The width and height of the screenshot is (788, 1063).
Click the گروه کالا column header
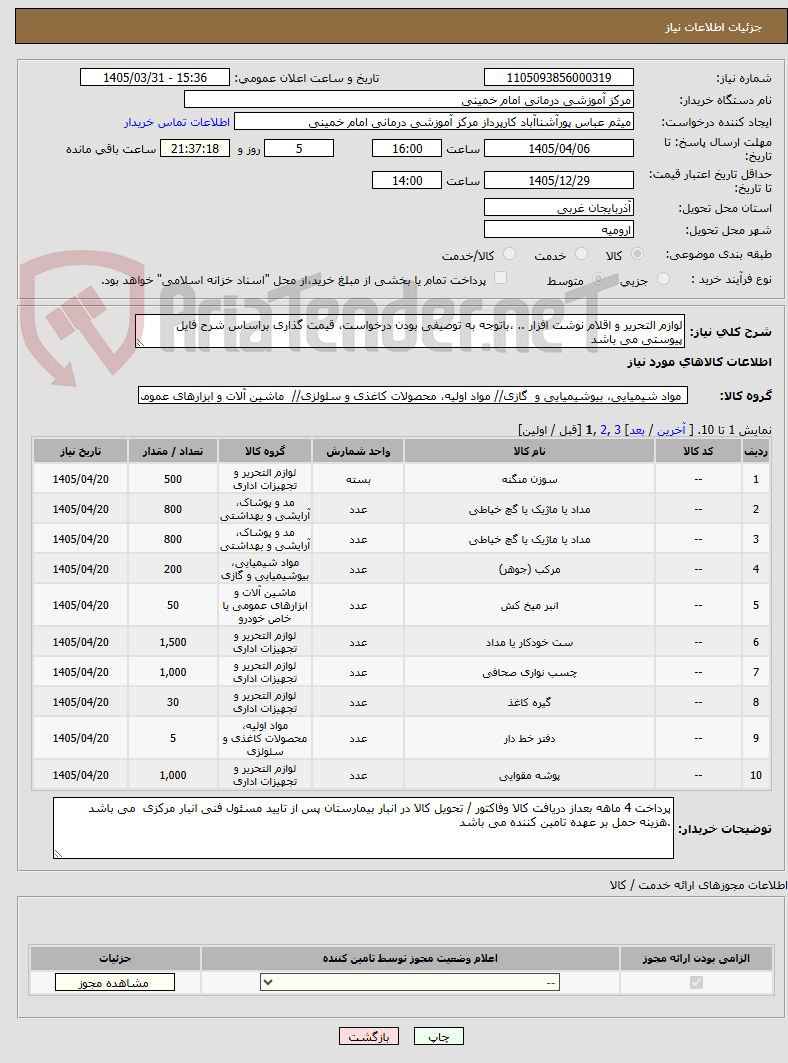pos(265,452)
